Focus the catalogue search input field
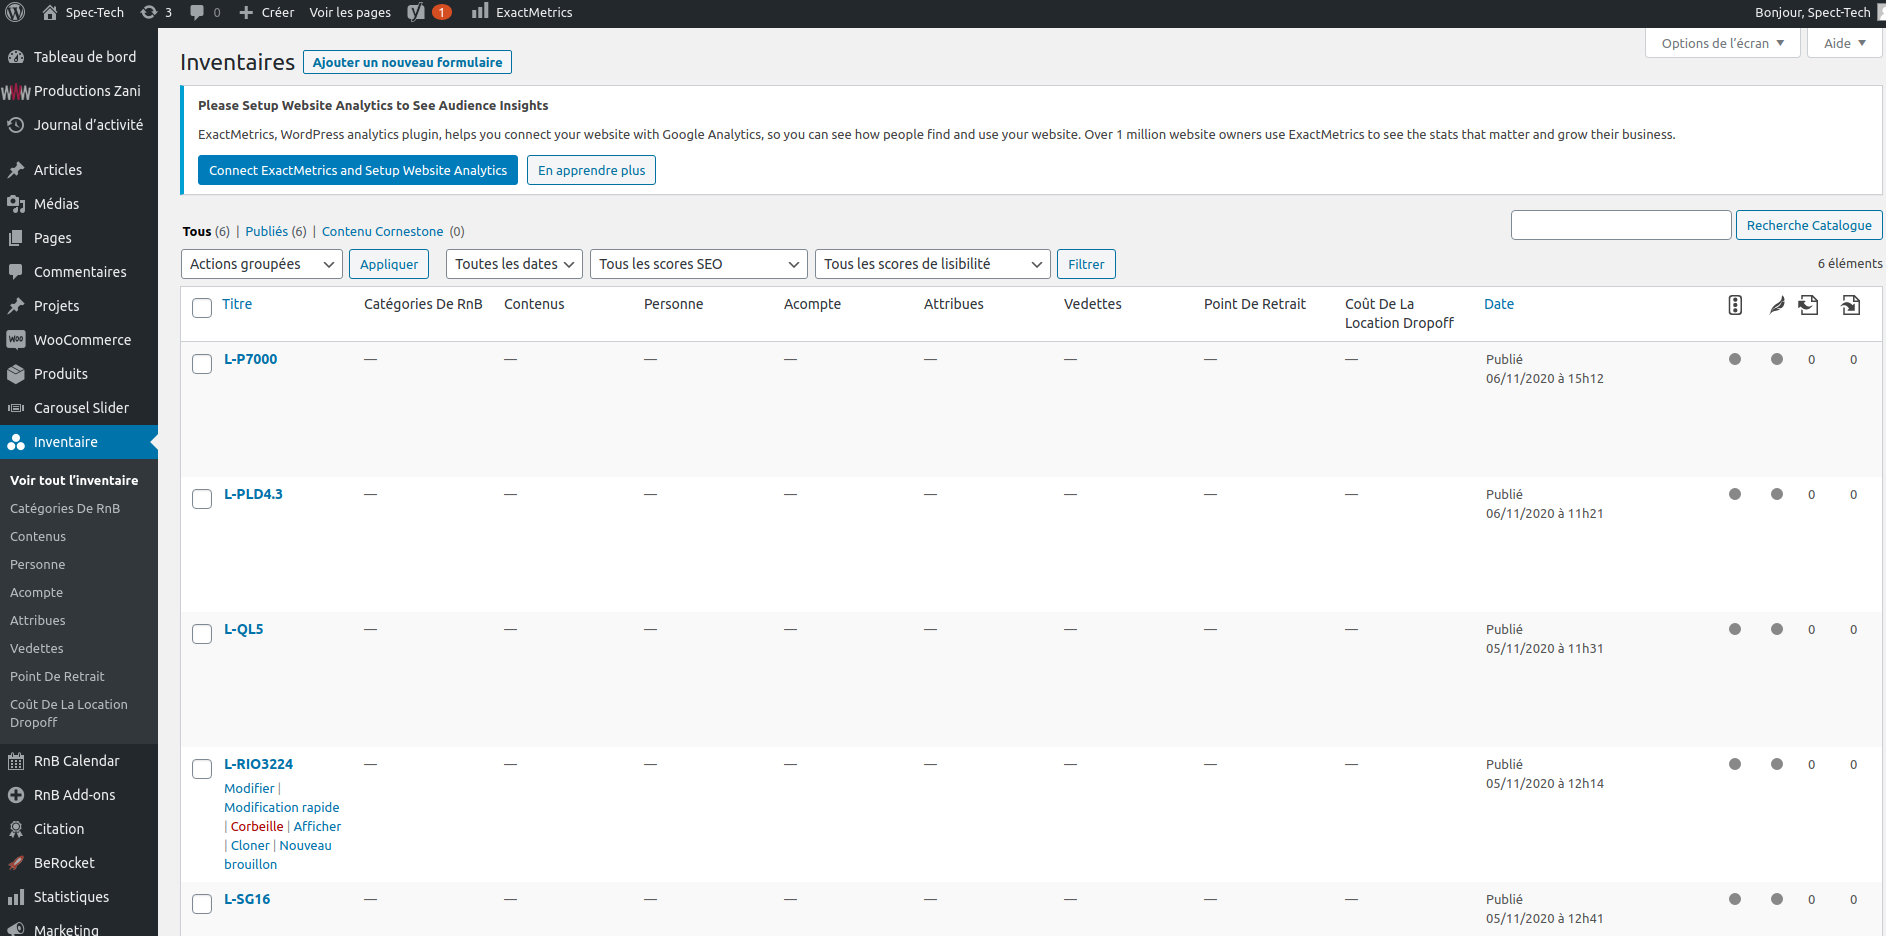This screenshot has height=936, width=1886. click(x=1621, y=225)
